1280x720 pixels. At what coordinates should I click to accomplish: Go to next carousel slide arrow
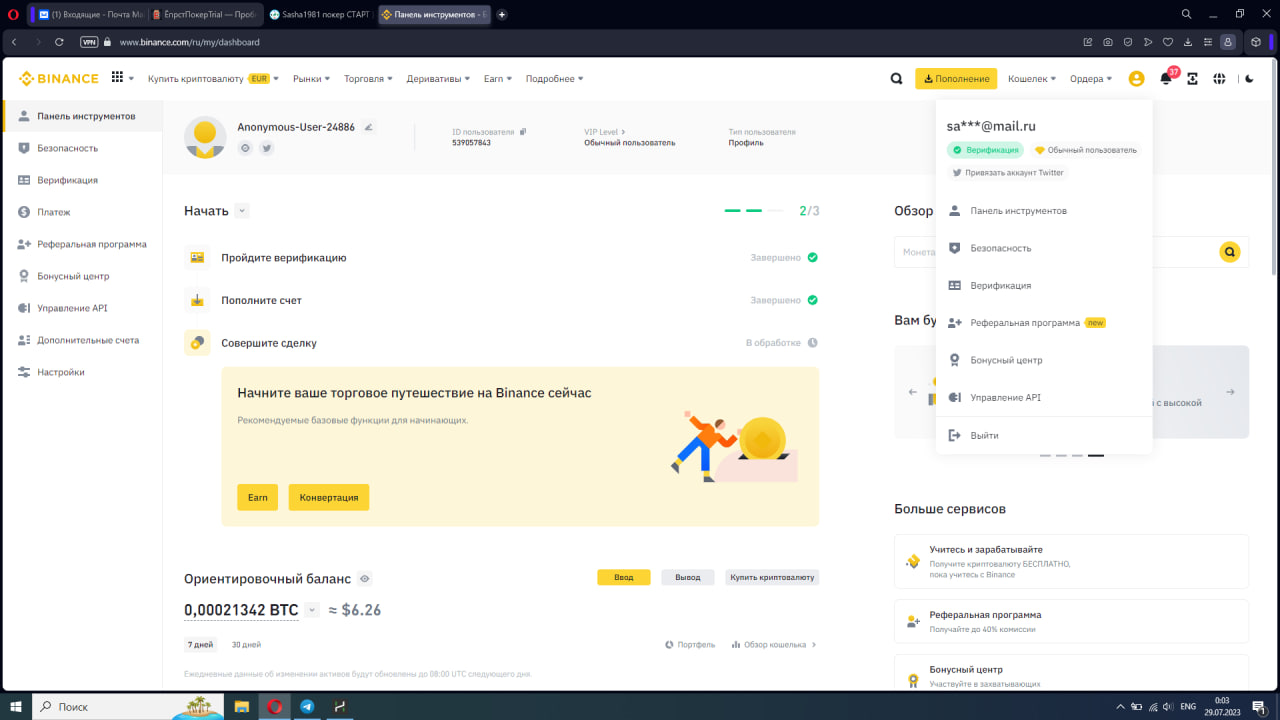coord(1230,392)
